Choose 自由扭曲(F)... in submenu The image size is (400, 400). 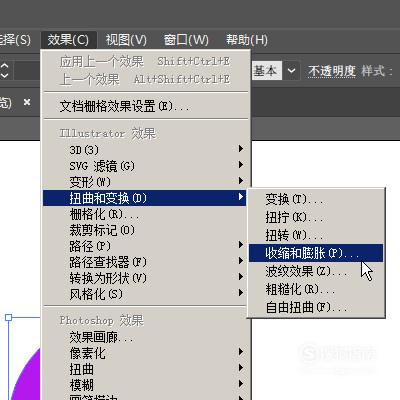[316, 307]
